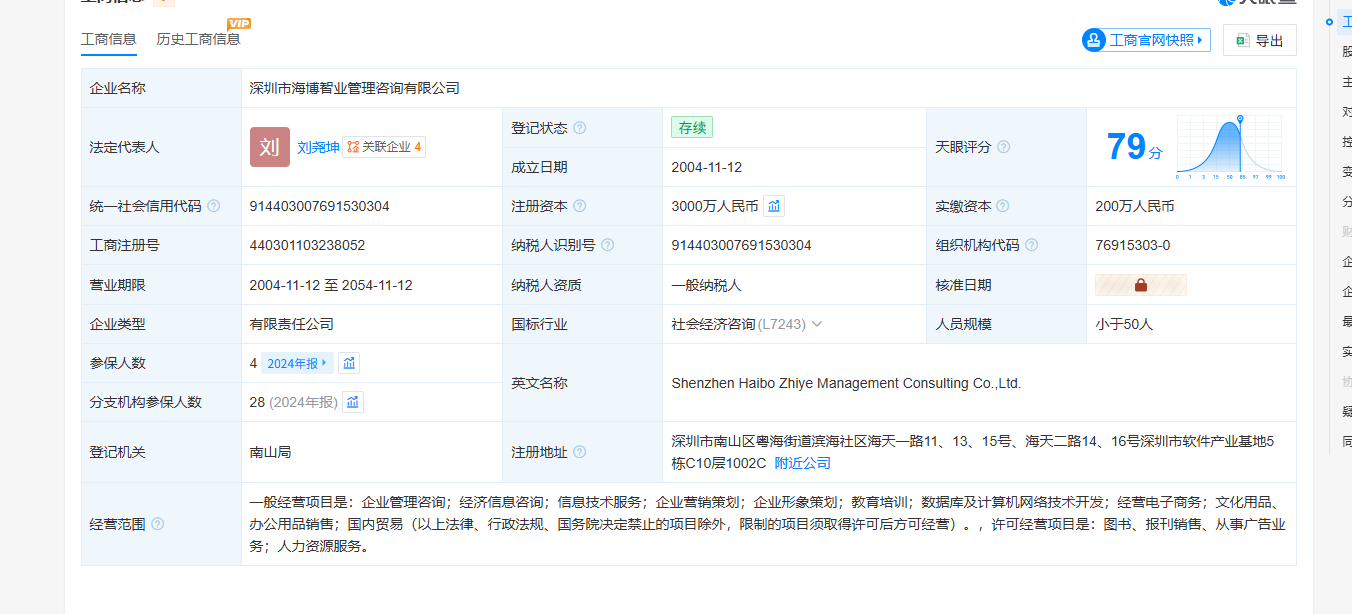Click the VIP badge above 历史工商信息

[239, 23]
